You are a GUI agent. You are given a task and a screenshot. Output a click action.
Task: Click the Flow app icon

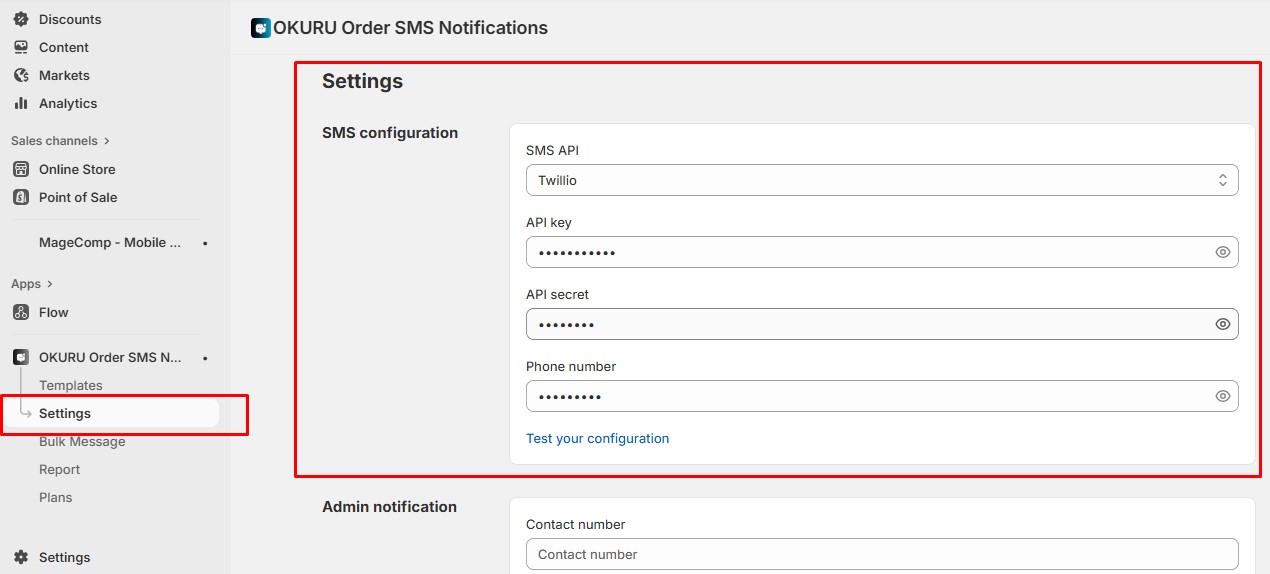(x=21, y=312)
